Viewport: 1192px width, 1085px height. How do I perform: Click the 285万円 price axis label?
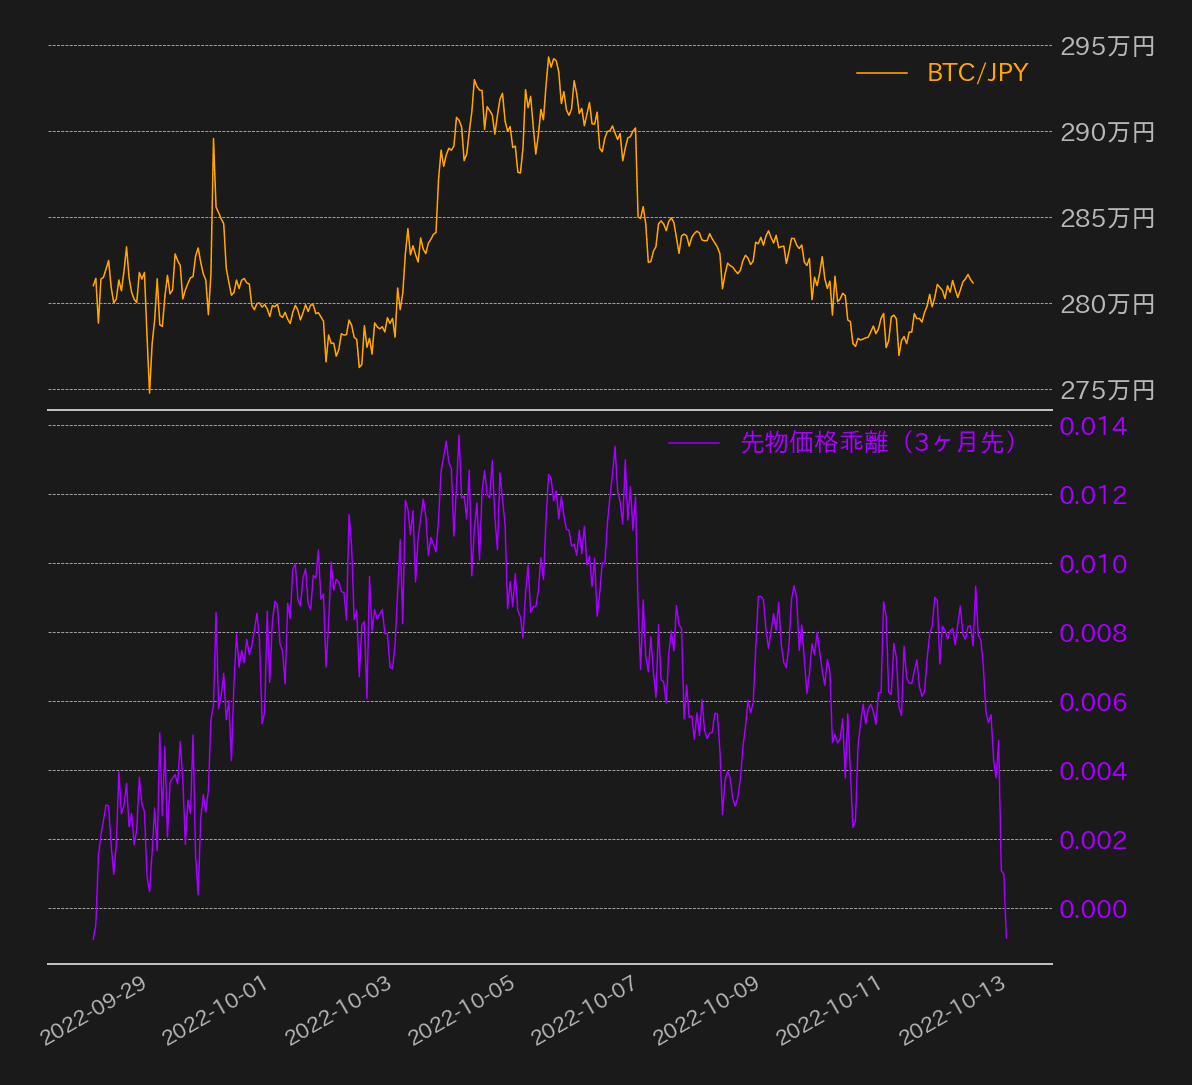[1107, 218]
